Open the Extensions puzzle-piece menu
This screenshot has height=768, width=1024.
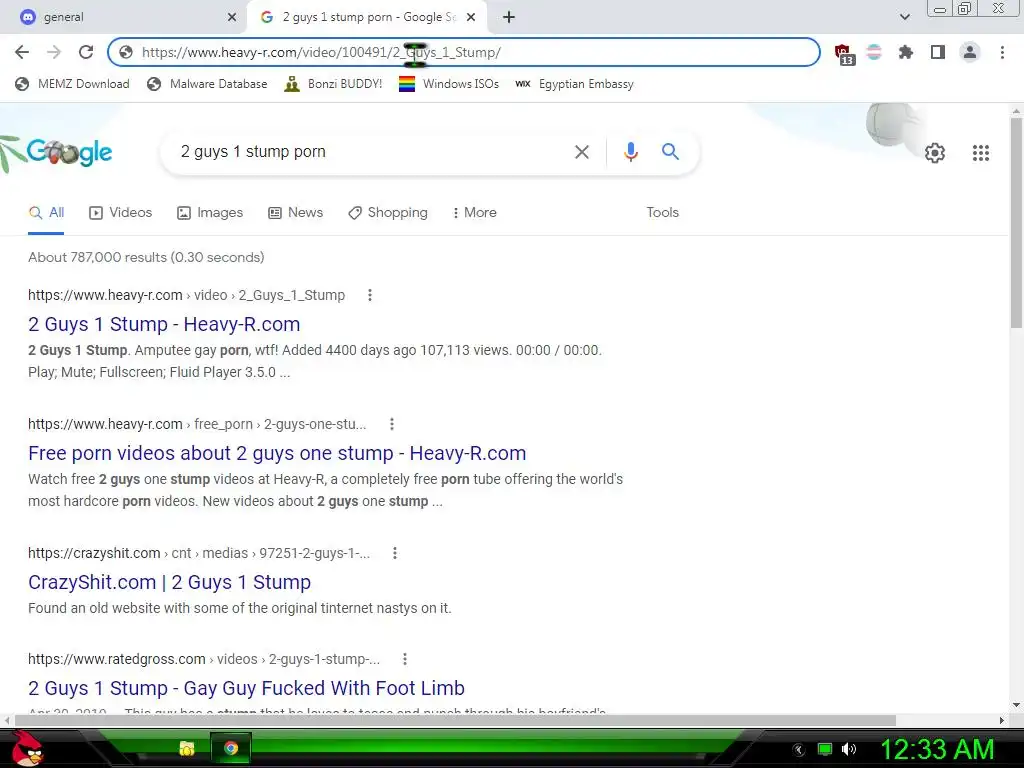(906, 52)
